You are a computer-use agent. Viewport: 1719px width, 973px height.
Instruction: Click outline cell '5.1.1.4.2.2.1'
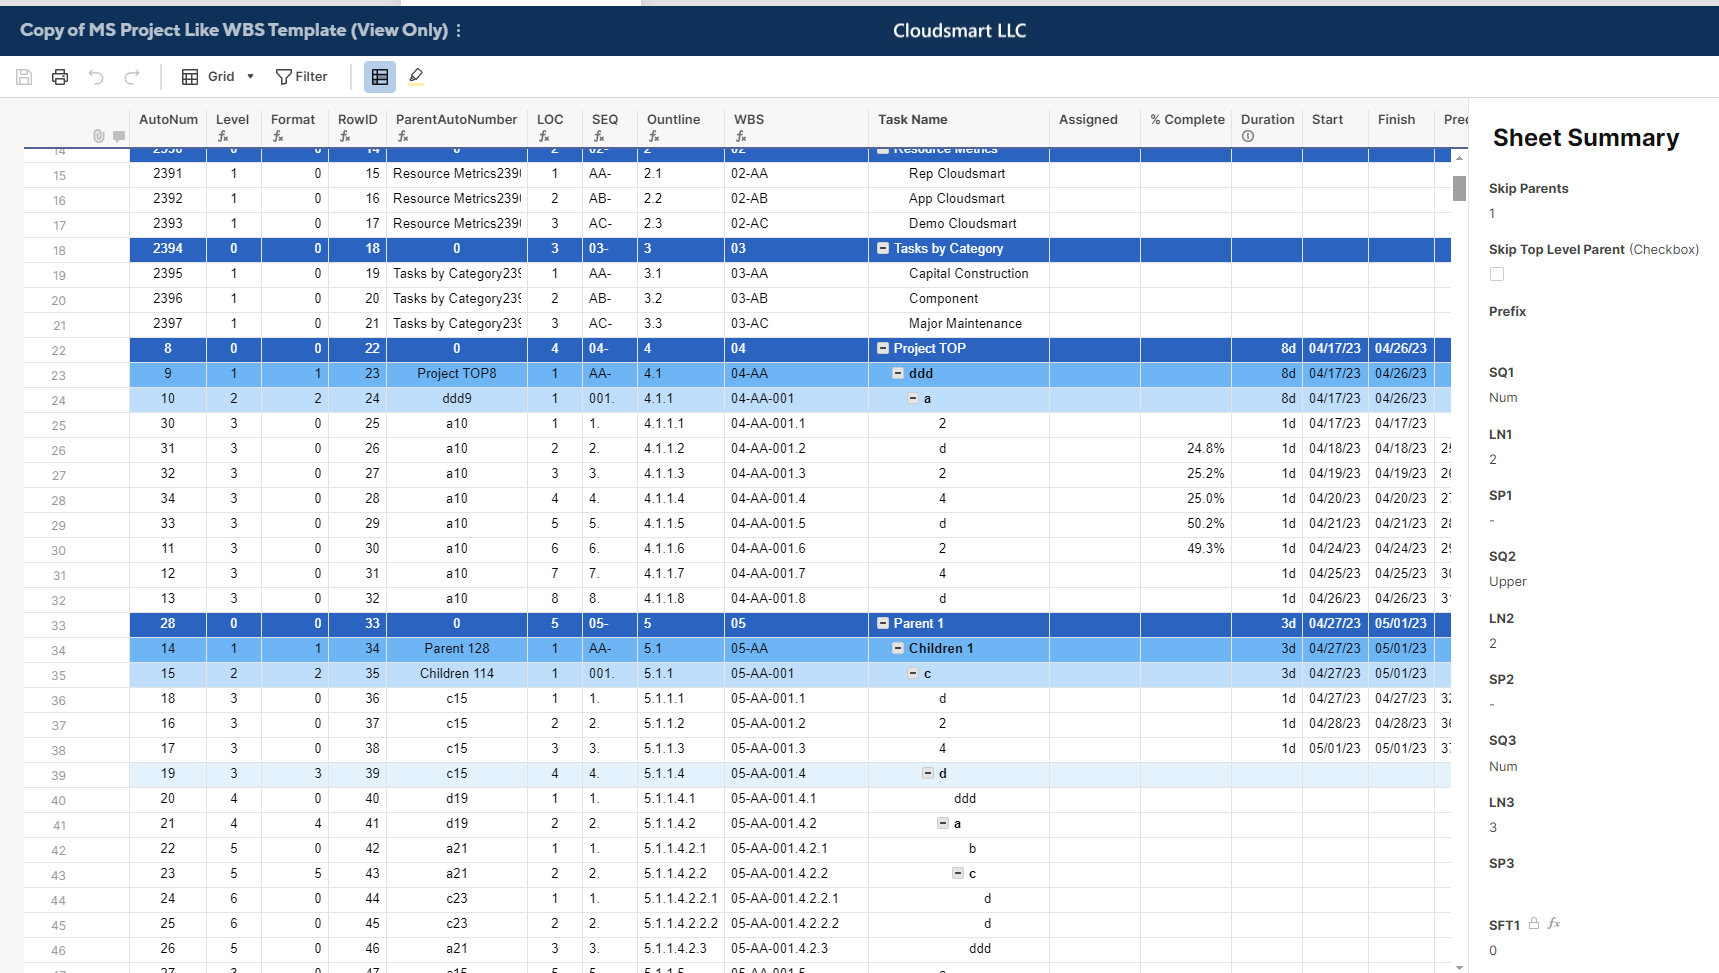(680, 898)
